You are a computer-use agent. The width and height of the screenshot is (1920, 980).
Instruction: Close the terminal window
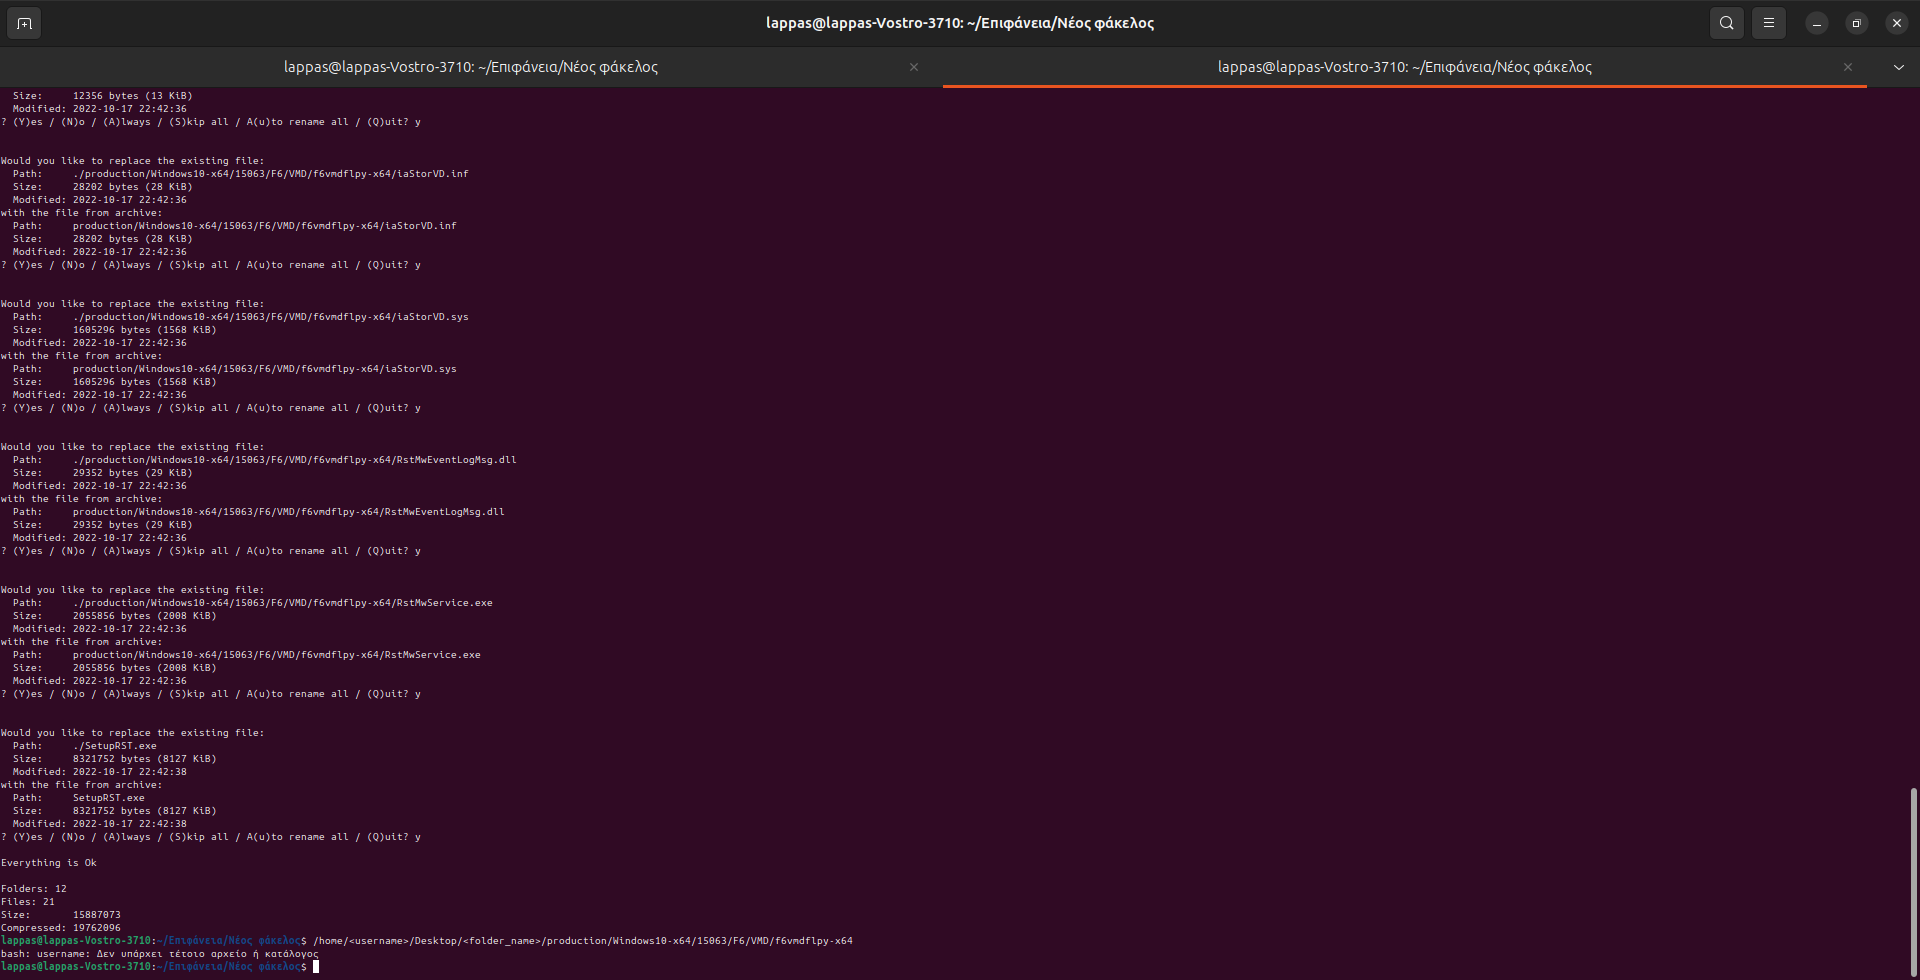point(1896,23)
